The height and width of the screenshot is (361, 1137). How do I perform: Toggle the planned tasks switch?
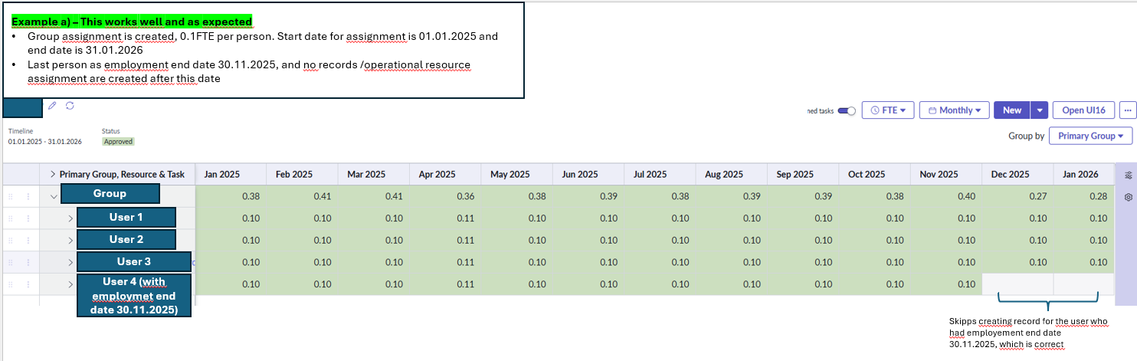[846, 111]
